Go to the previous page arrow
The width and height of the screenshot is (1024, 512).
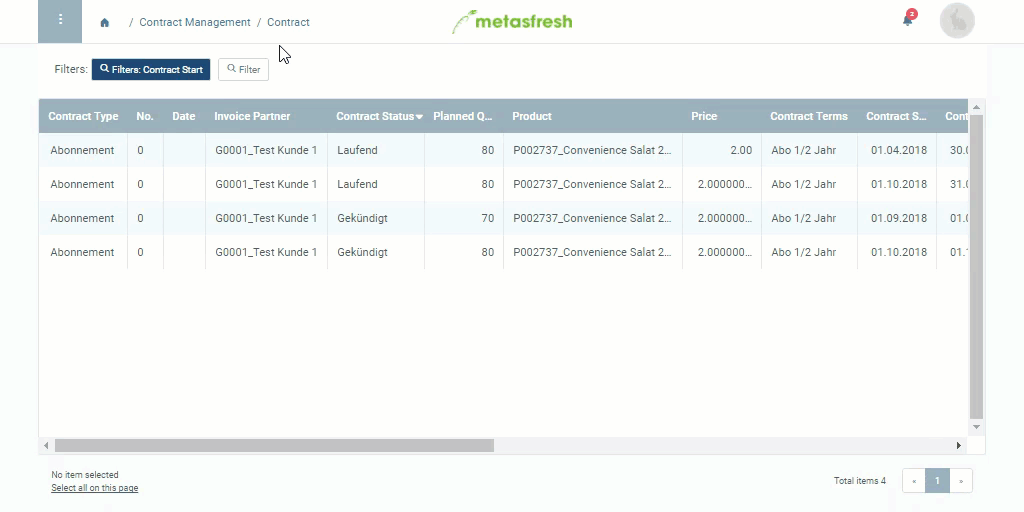point(914,481)
